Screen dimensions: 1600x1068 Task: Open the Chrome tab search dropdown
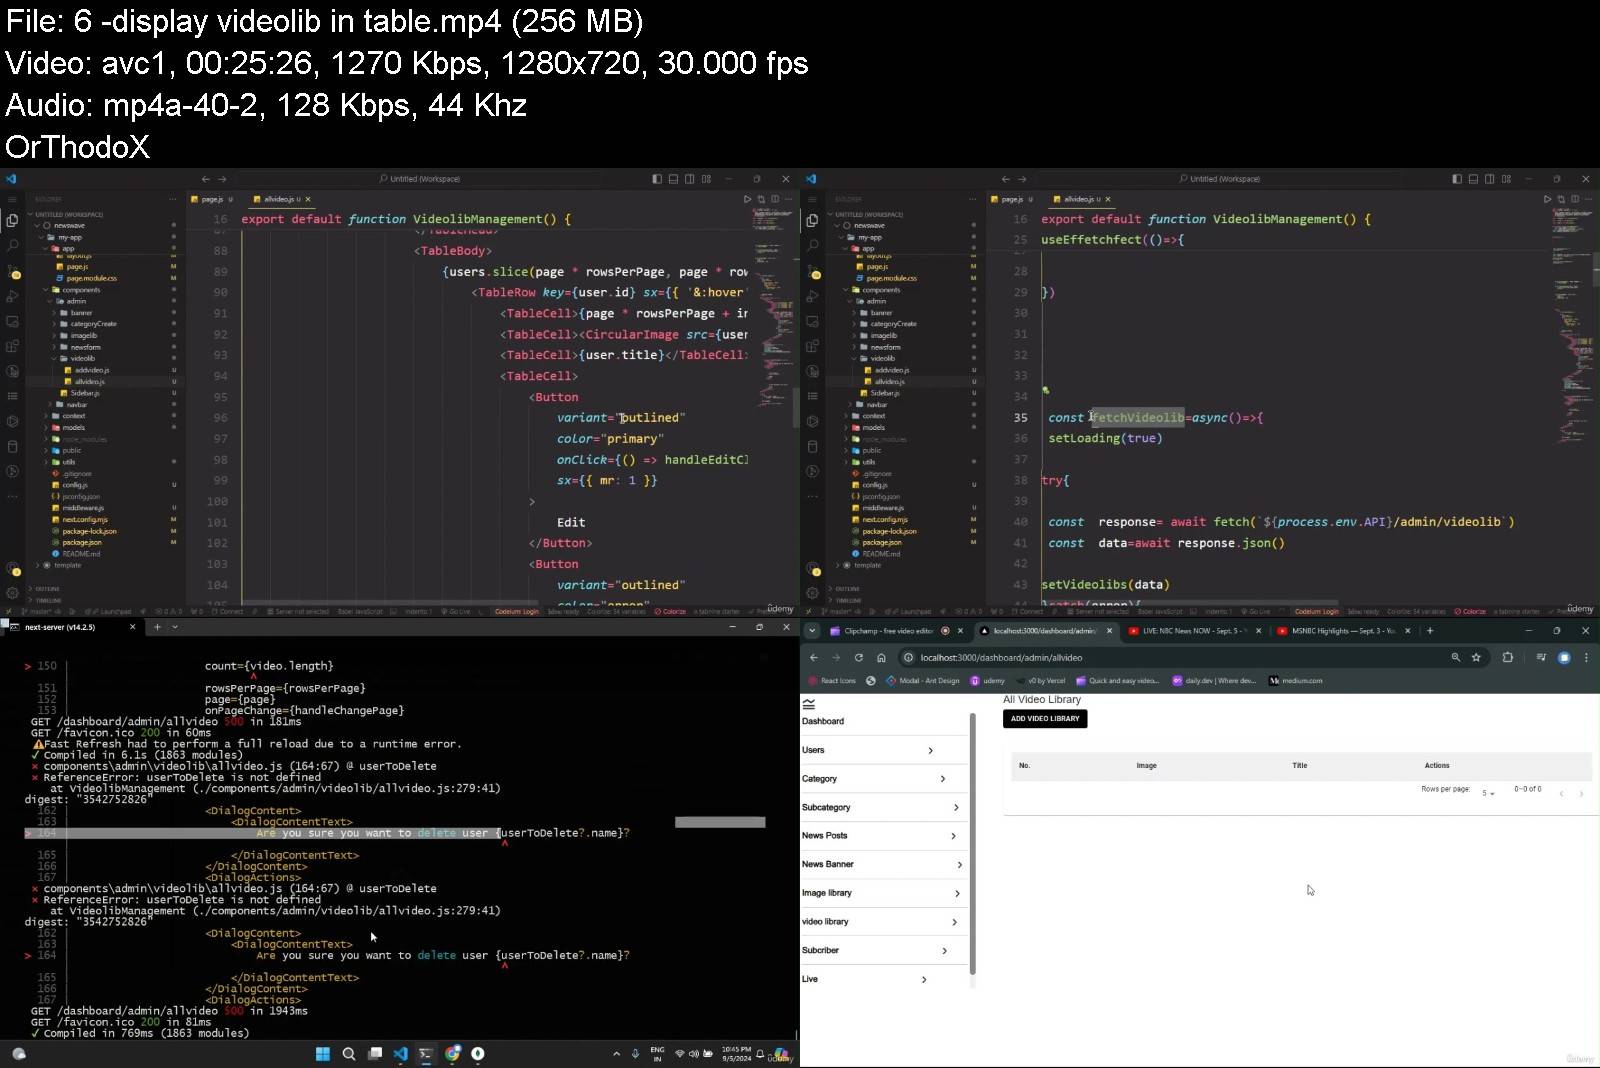[812, 631]
